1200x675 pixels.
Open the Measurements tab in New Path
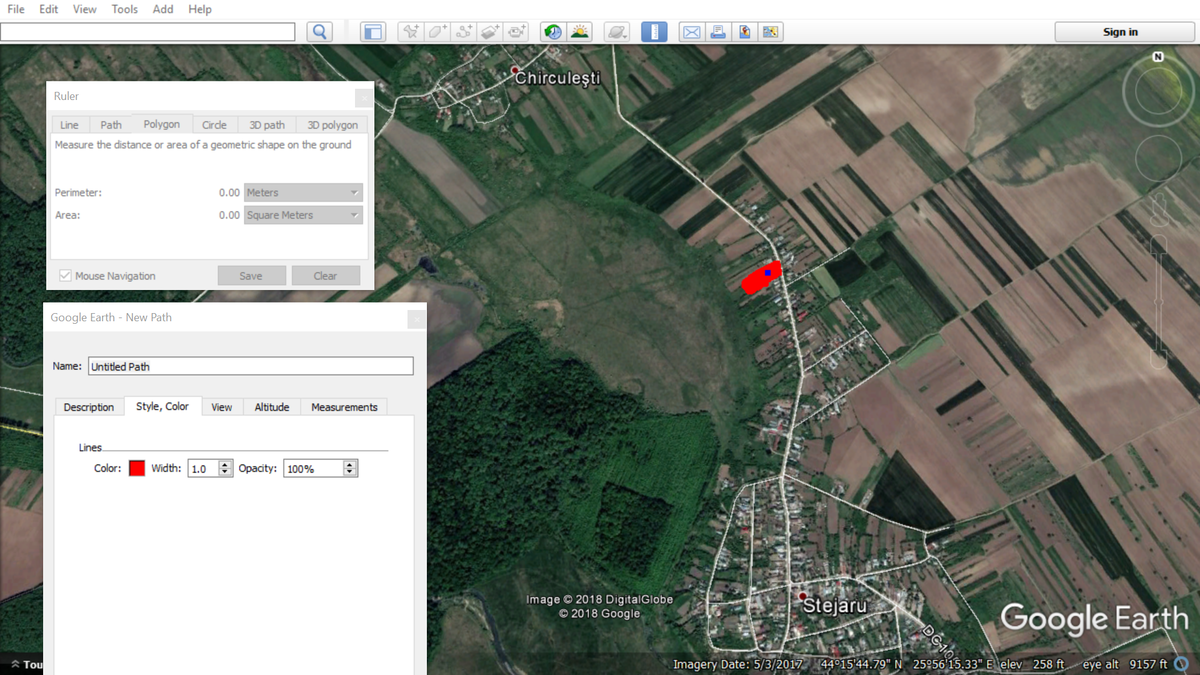point(344,407)
